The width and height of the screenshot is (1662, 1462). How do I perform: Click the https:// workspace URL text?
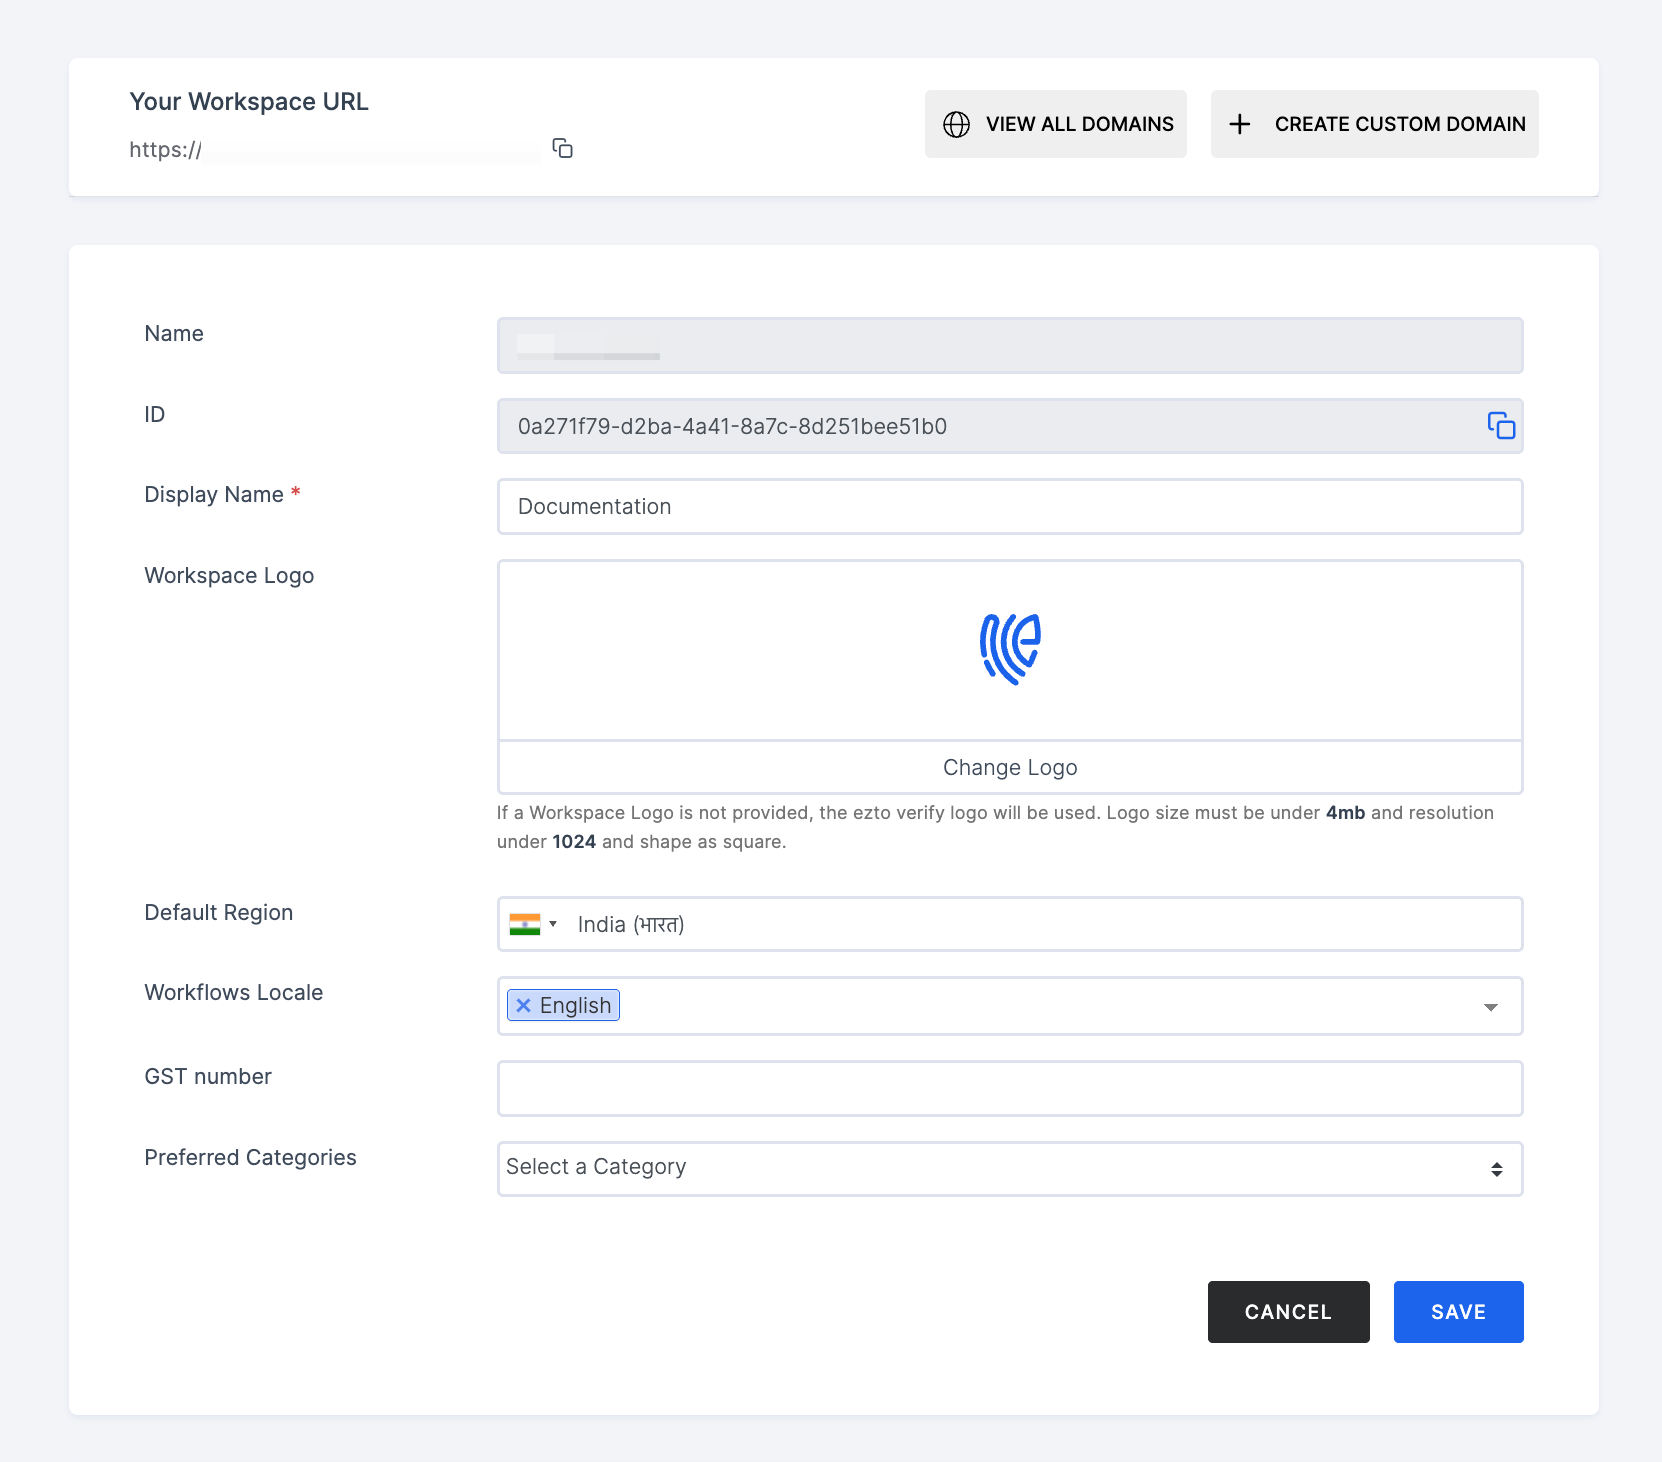pos(166,150)
